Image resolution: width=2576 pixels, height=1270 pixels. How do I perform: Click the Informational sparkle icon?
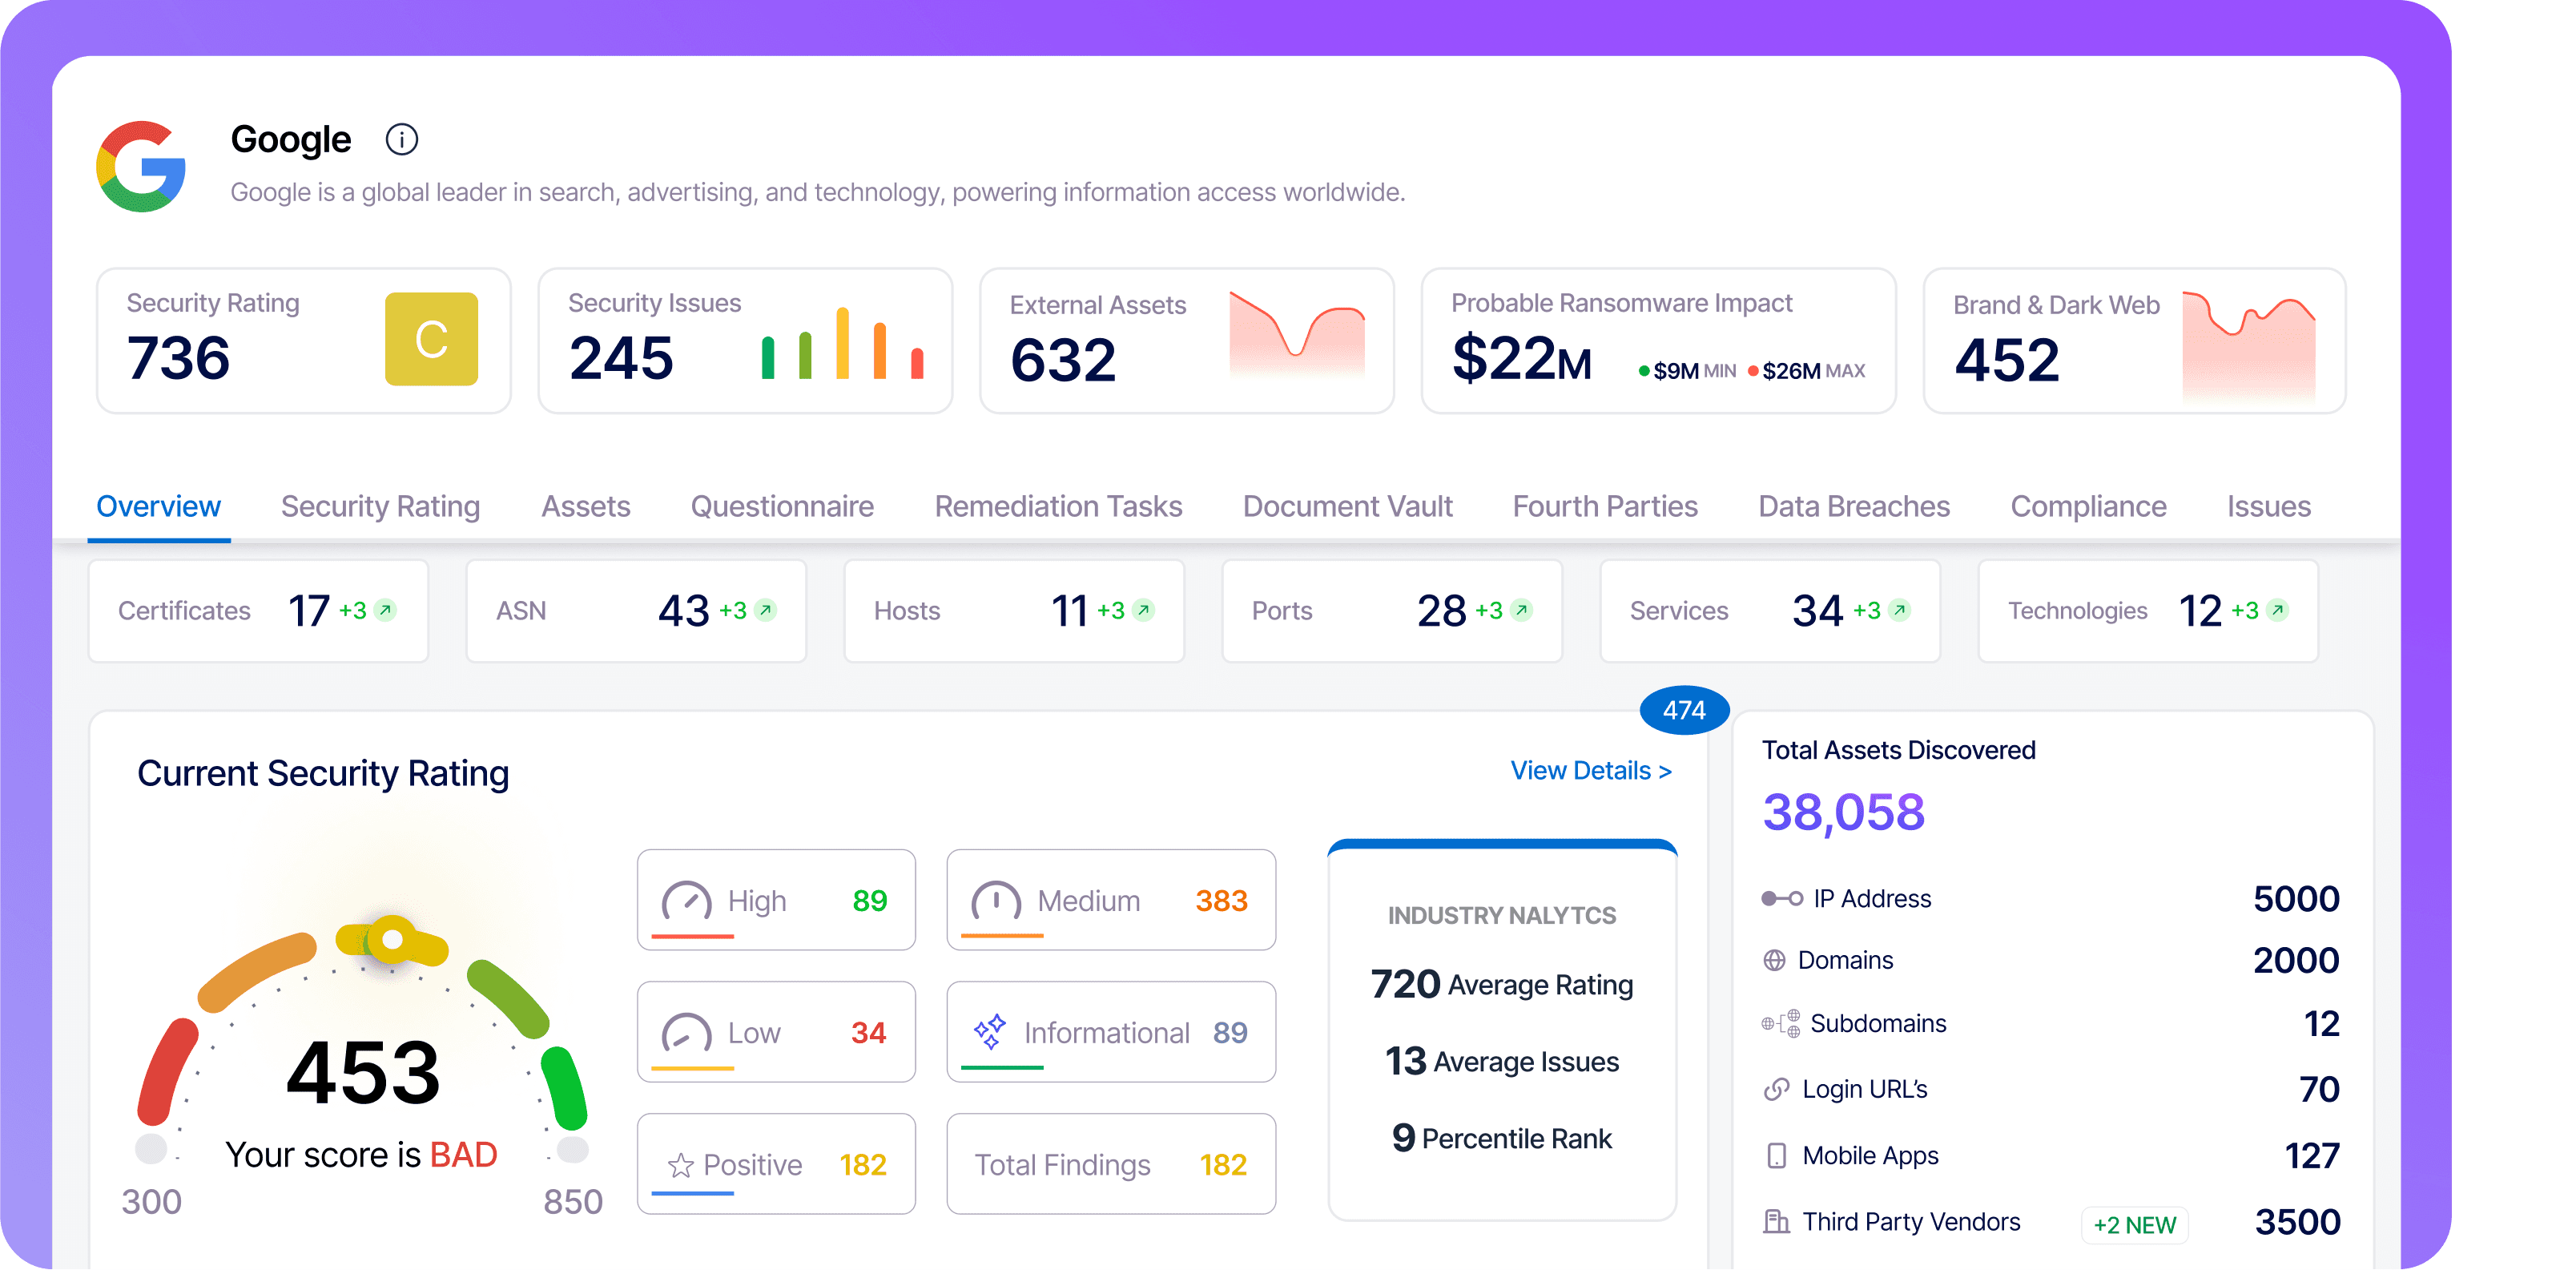[x=989, y=1031]
